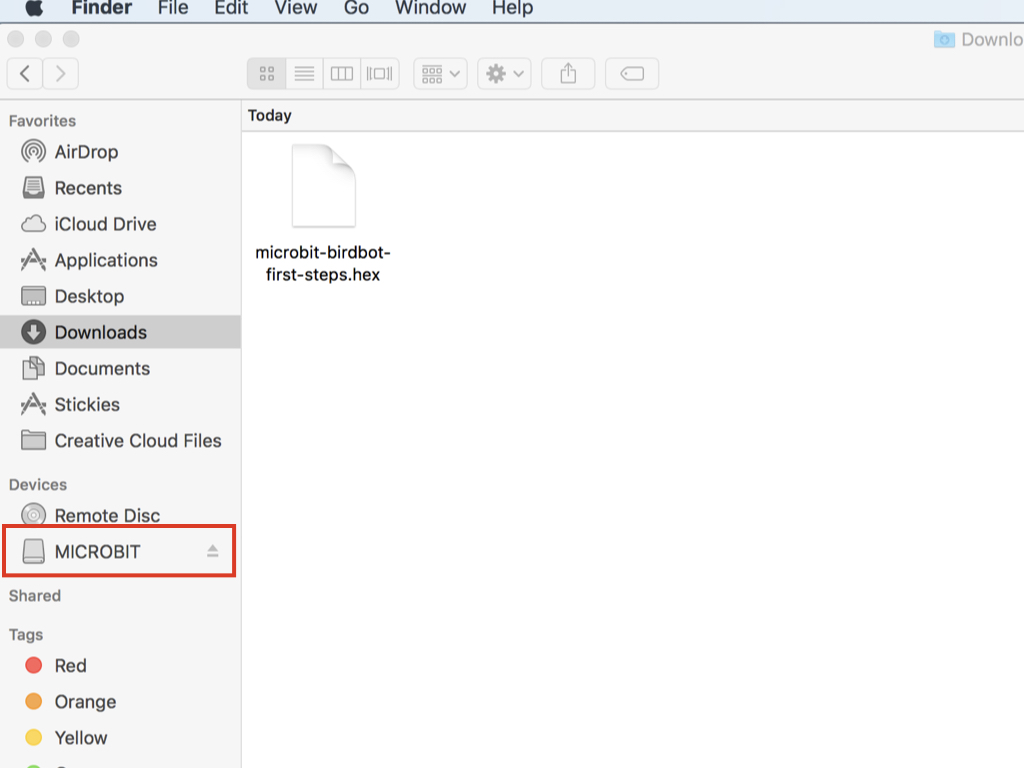Click the Creative Cloud Files folder icon
Viewport: 1024px width, 768px height.
click(x=33, y=440)
